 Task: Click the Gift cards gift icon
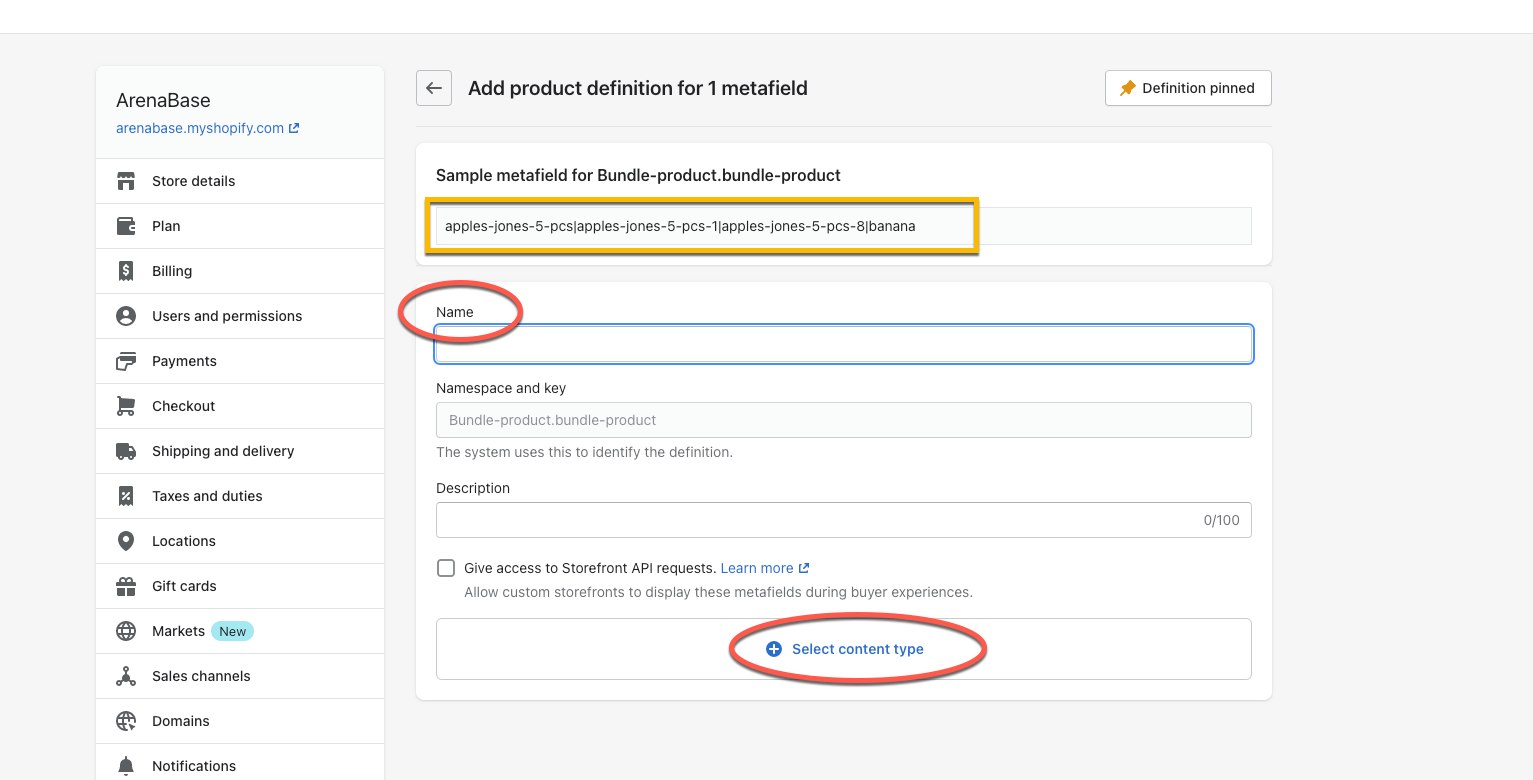[126, 586]
